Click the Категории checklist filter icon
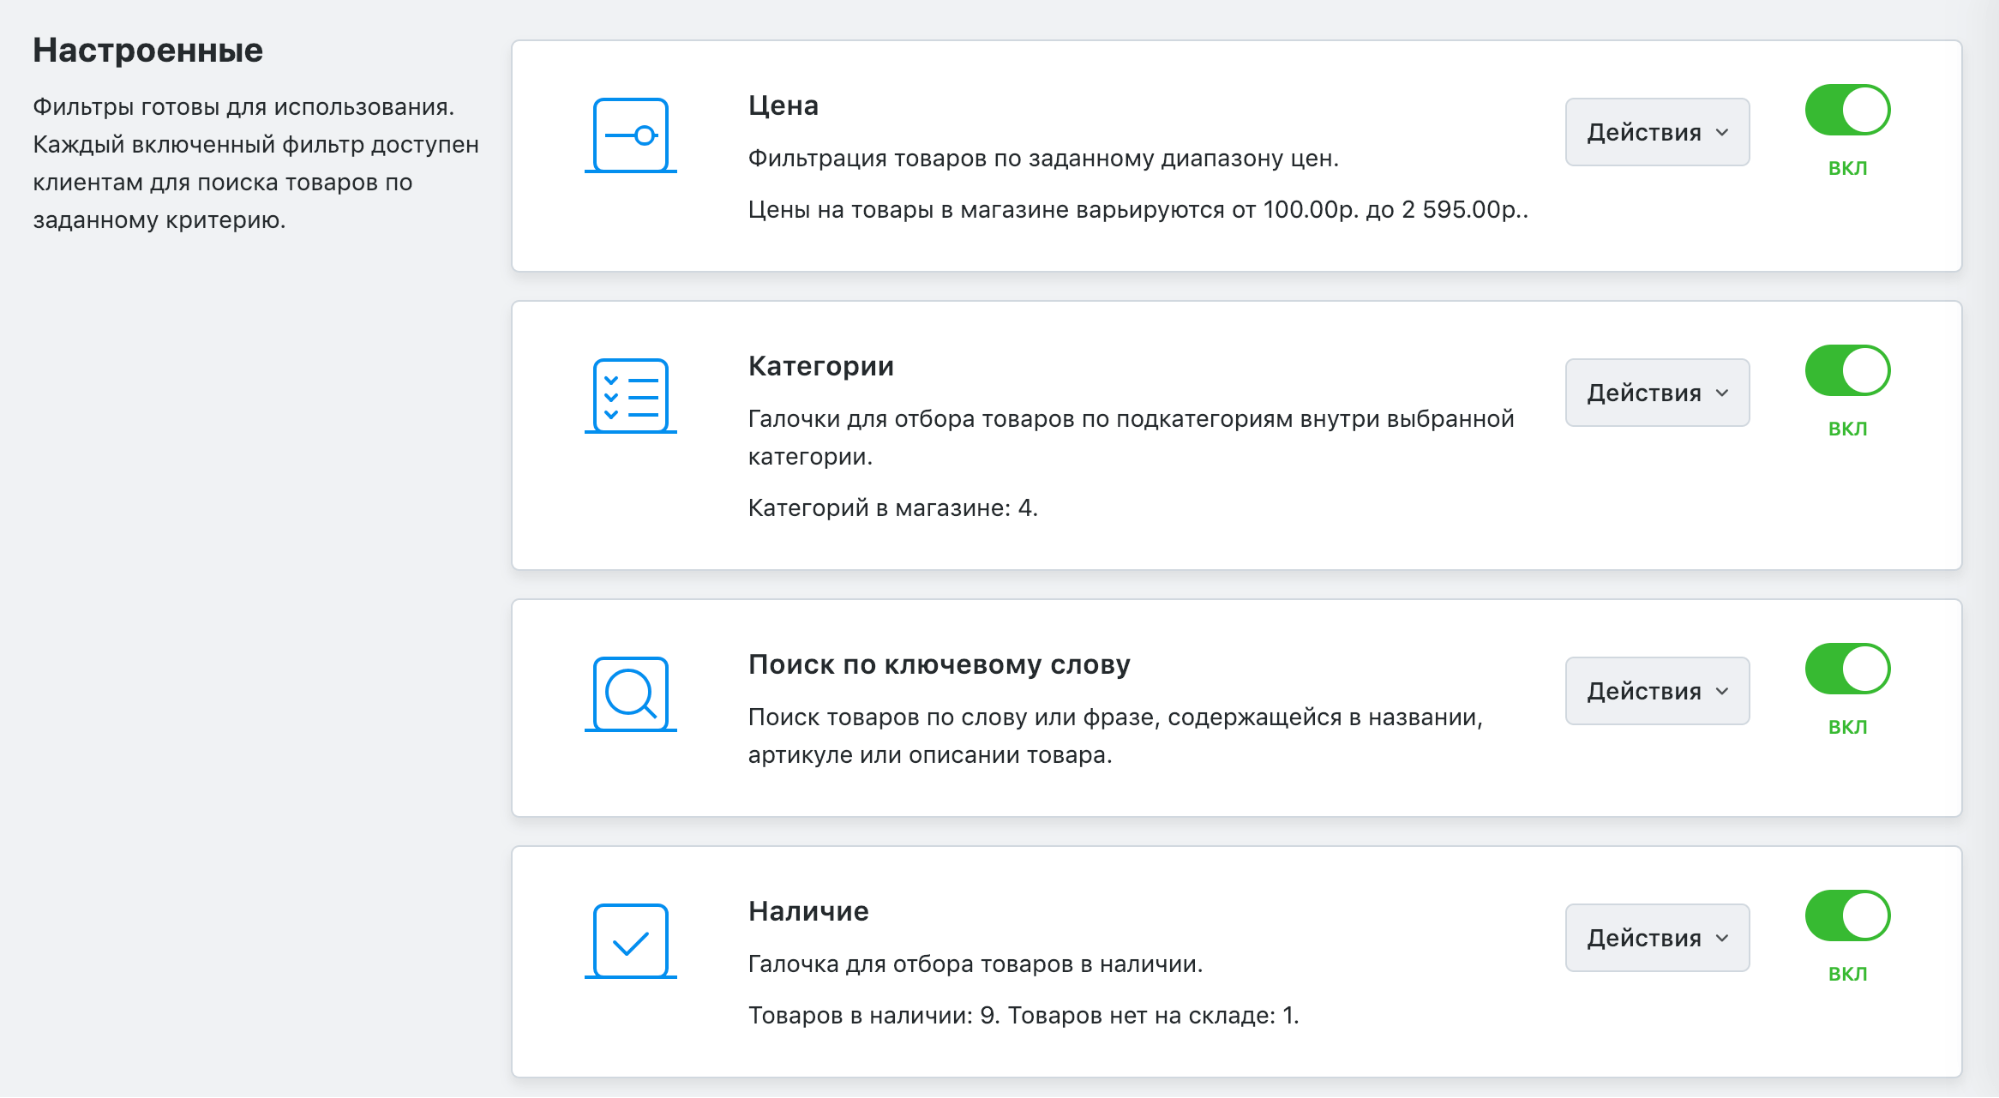The height and width of the screenshot is (1098, 1999). pos(630,396)
